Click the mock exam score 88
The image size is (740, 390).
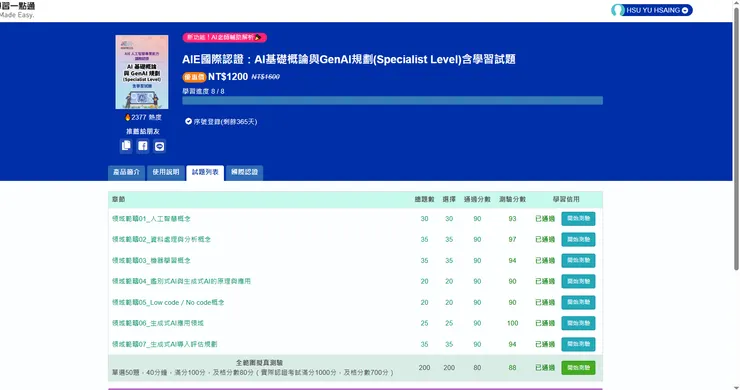513,367
